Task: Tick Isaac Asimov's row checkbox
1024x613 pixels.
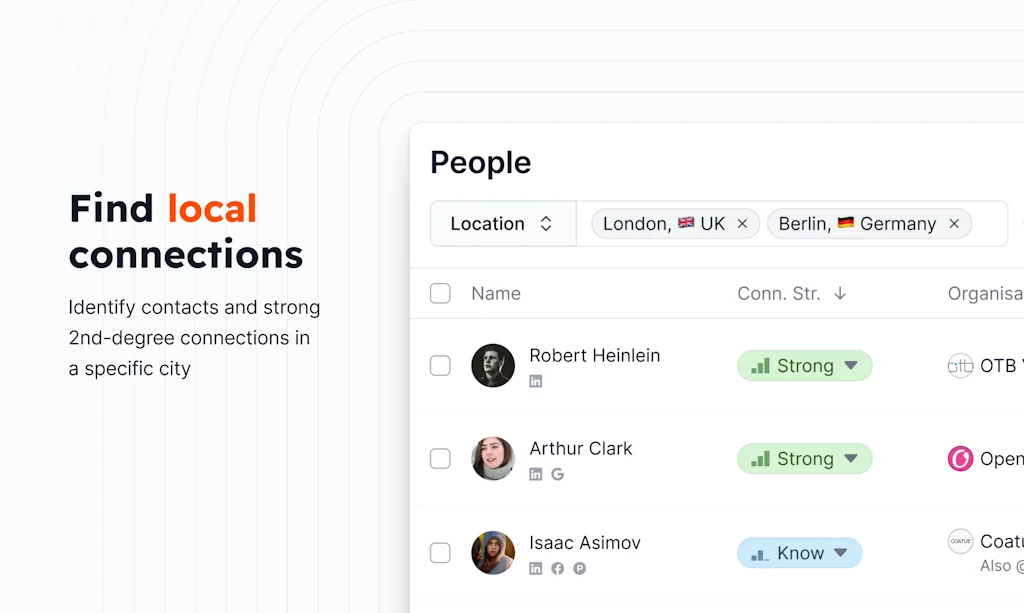Action: click(440, 553)
